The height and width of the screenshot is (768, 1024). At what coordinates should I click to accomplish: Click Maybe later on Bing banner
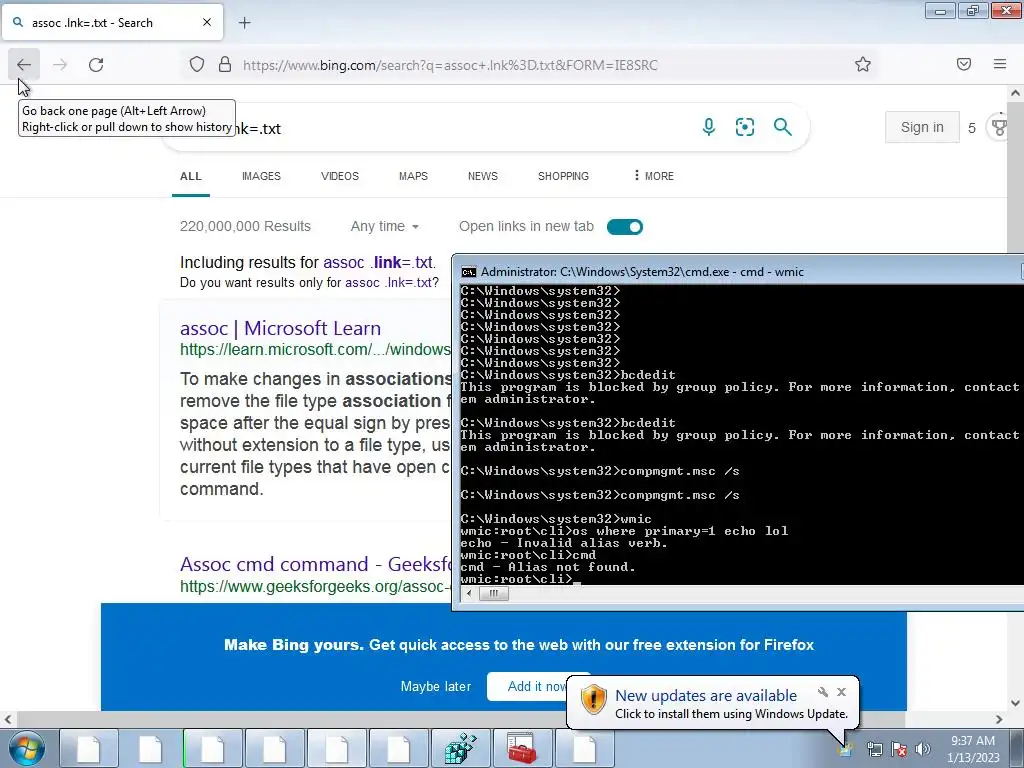[436, 686]
